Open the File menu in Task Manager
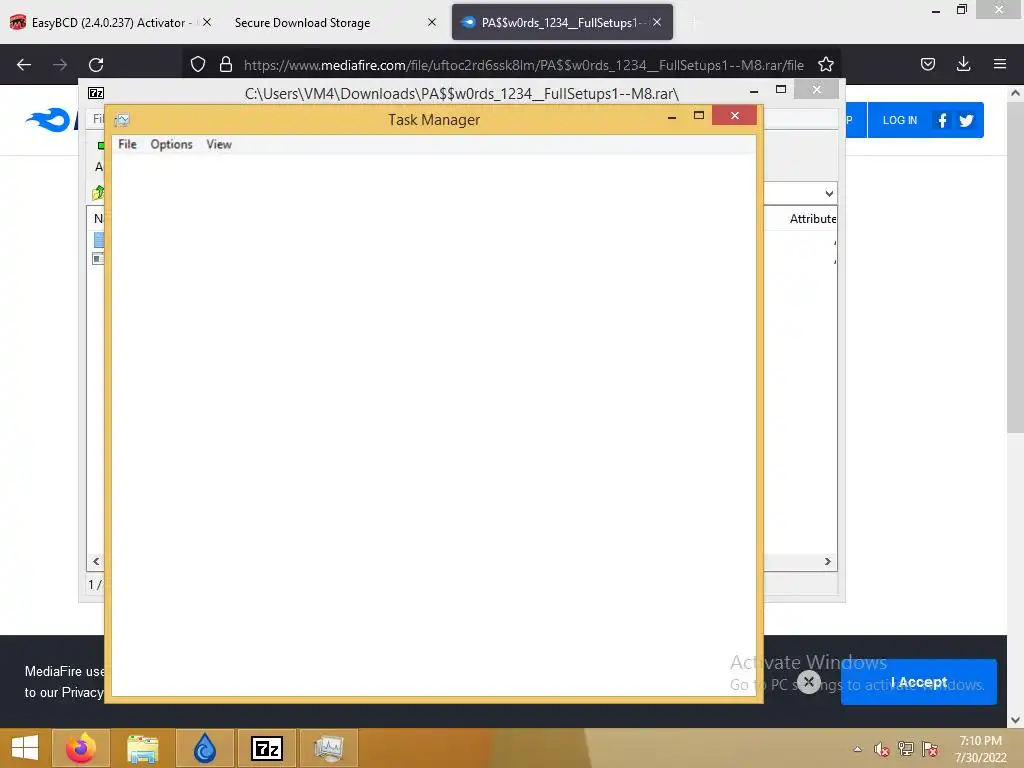Screen dimensions: 1024x768 [x=127, y=144]
